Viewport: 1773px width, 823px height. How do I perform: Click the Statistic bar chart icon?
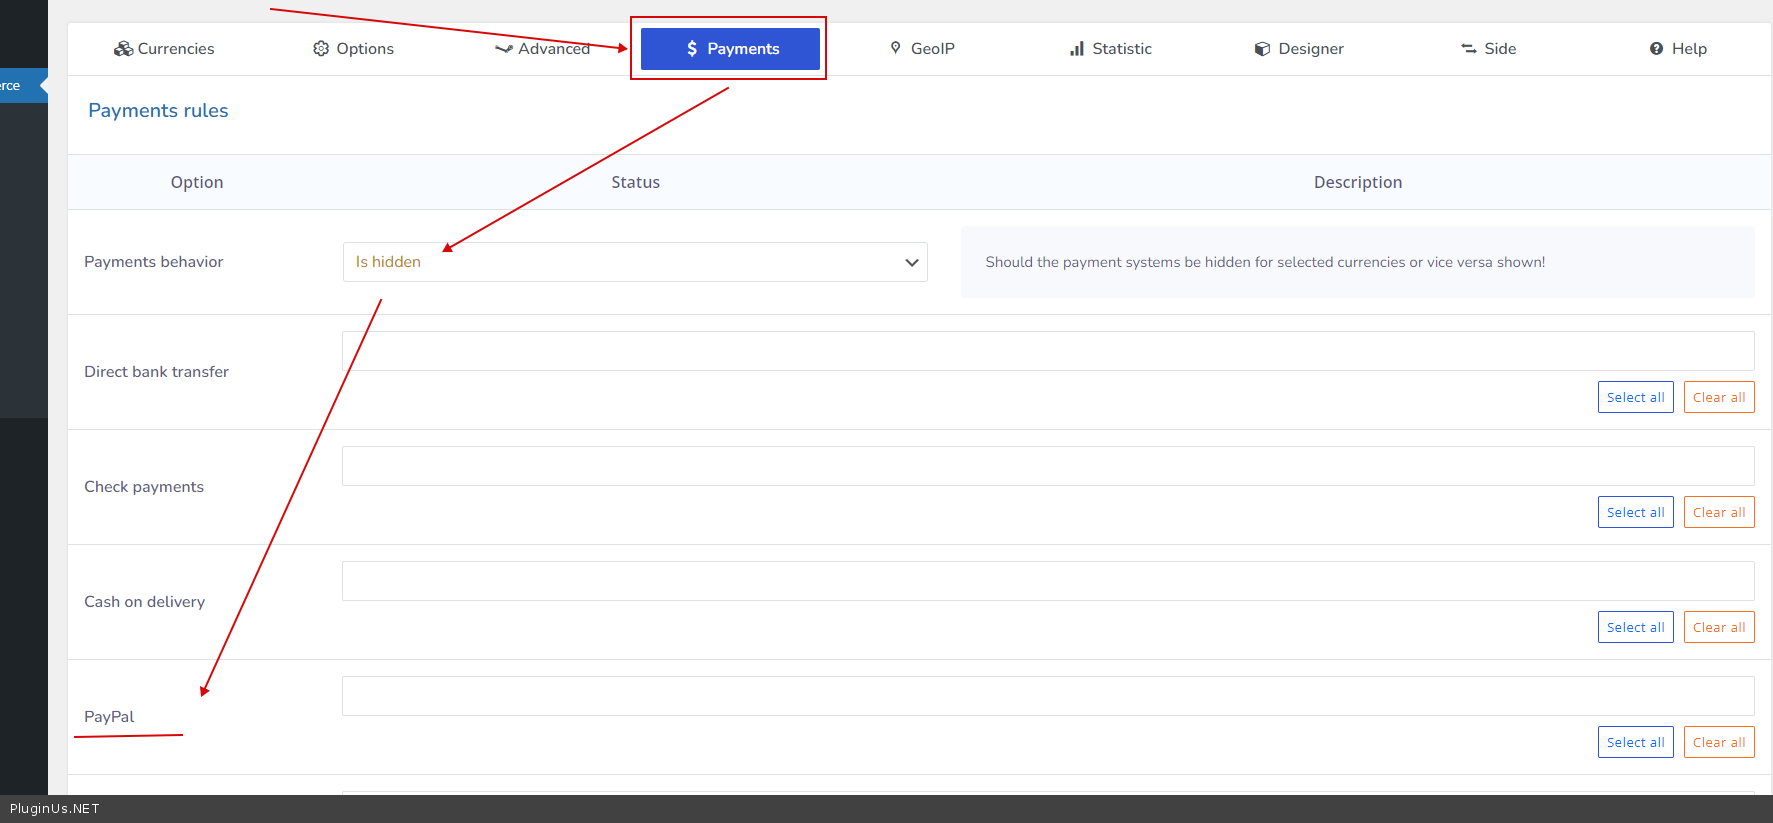1077,49
